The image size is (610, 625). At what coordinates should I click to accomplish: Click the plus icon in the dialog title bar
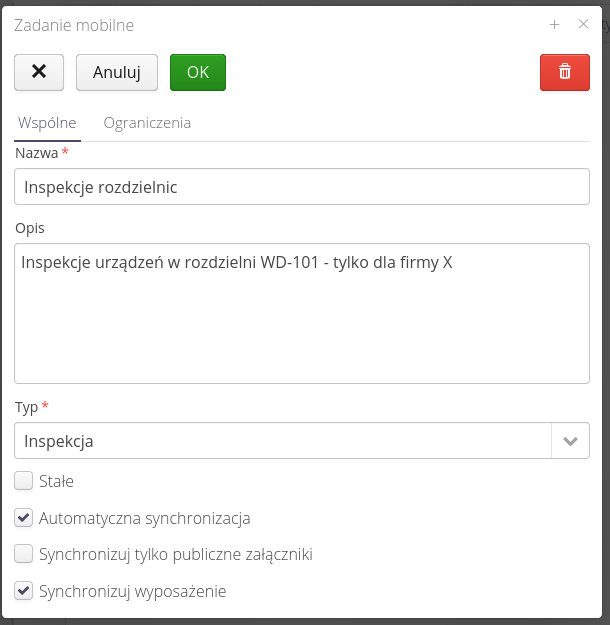(554, 25)
